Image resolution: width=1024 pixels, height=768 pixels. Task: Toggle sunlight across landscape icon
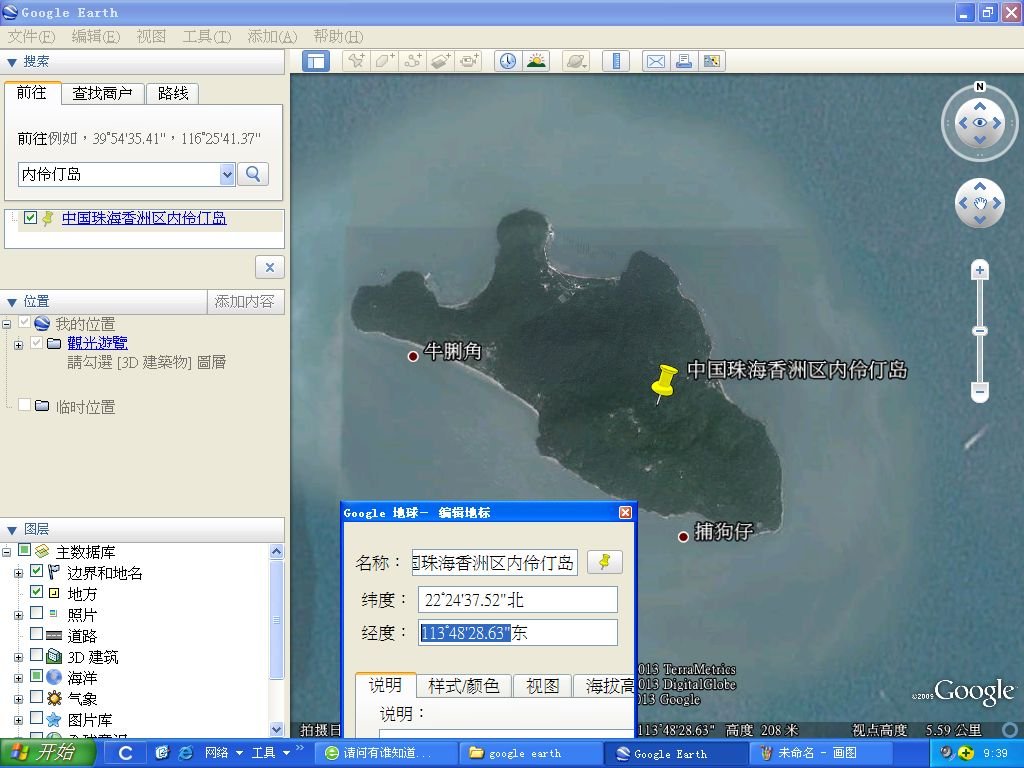(536, 61)
